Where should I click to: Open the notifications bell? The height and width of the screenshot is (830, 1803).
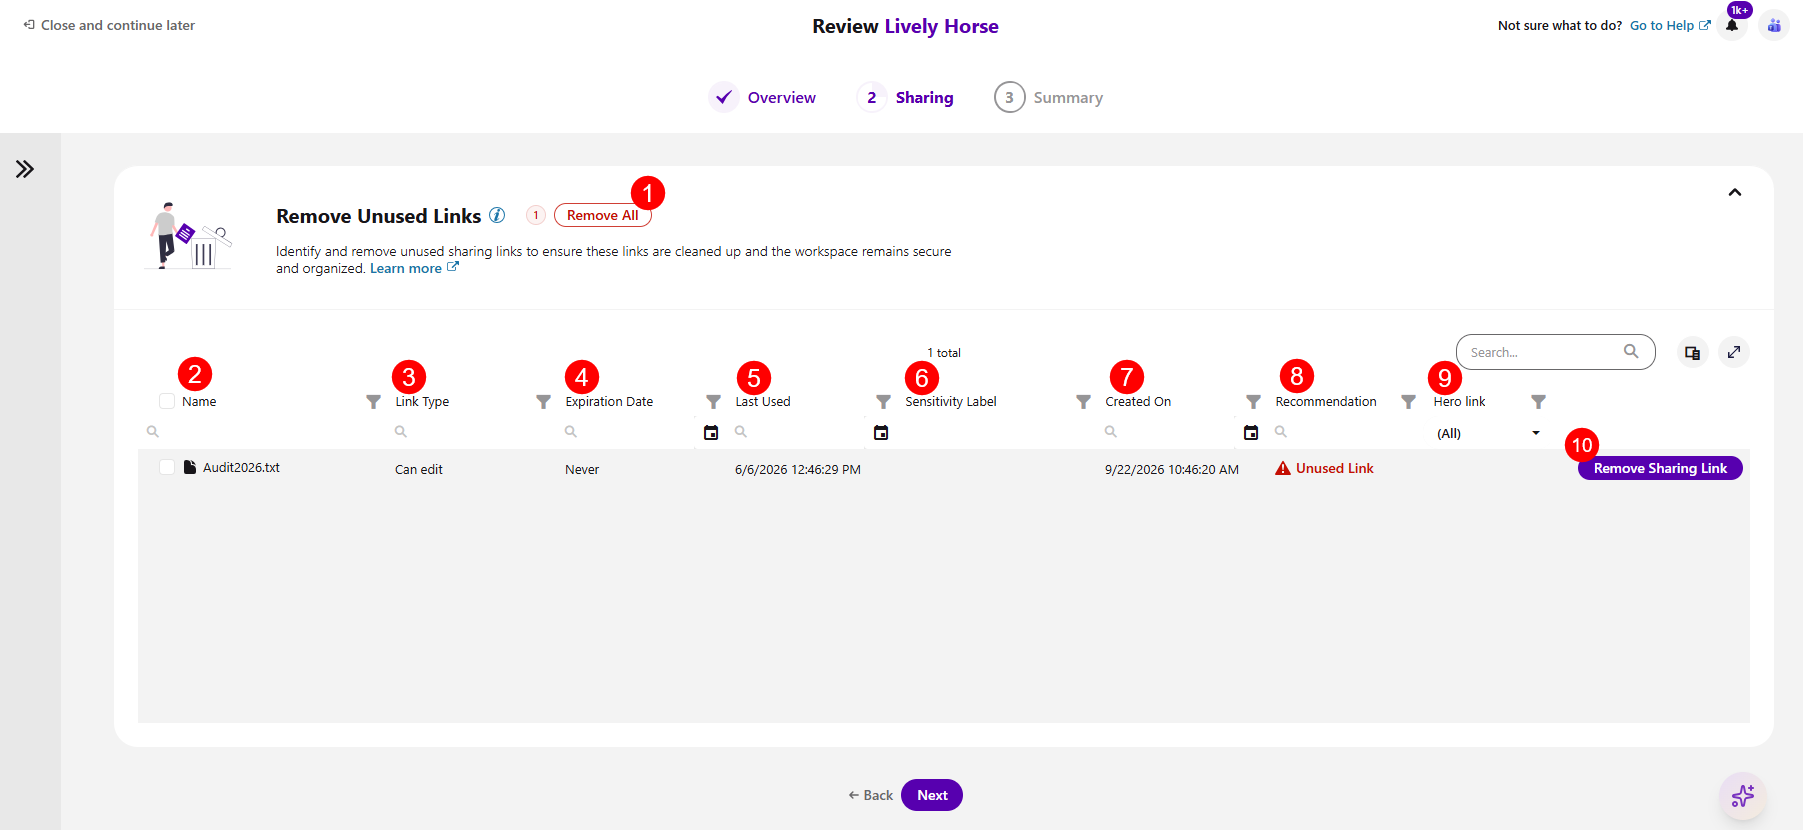point(1732,26)
